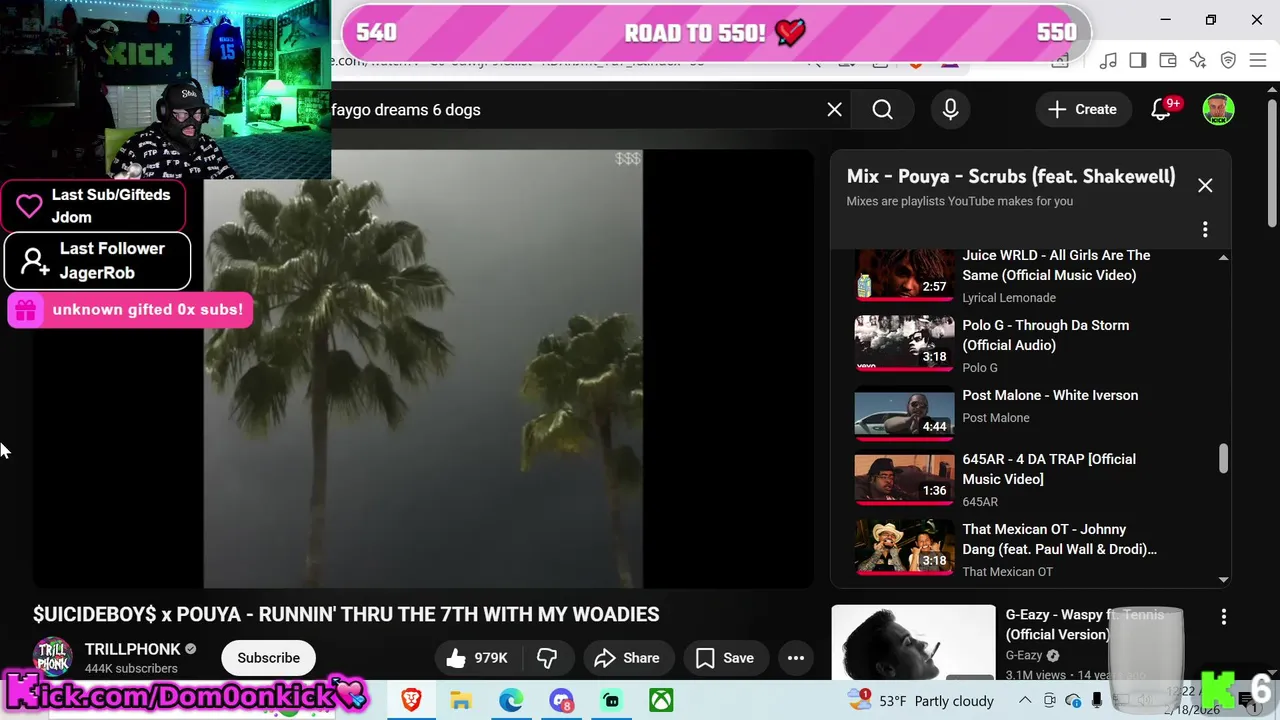Click the G-Eazy Waspy thumbnail
The width and height of the screenshot is (1280, 720).
913,643
